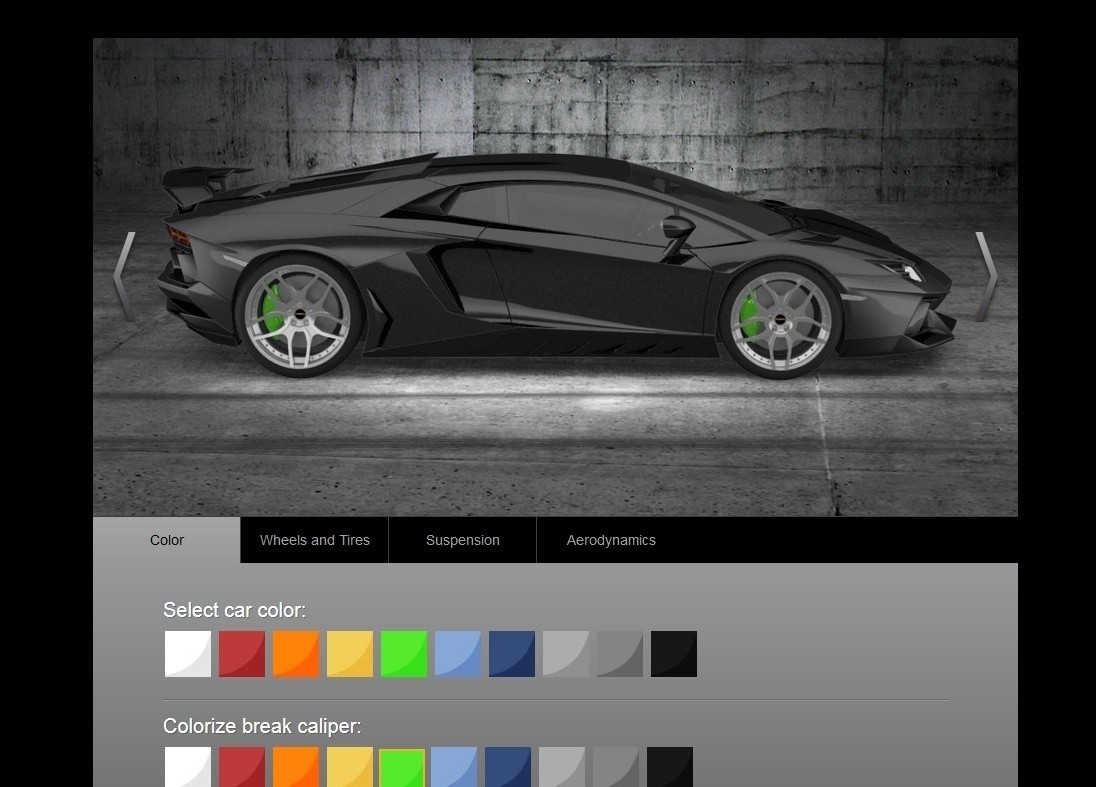
Task: Choose orange brake caliper swatch
Action: [296, 767]
